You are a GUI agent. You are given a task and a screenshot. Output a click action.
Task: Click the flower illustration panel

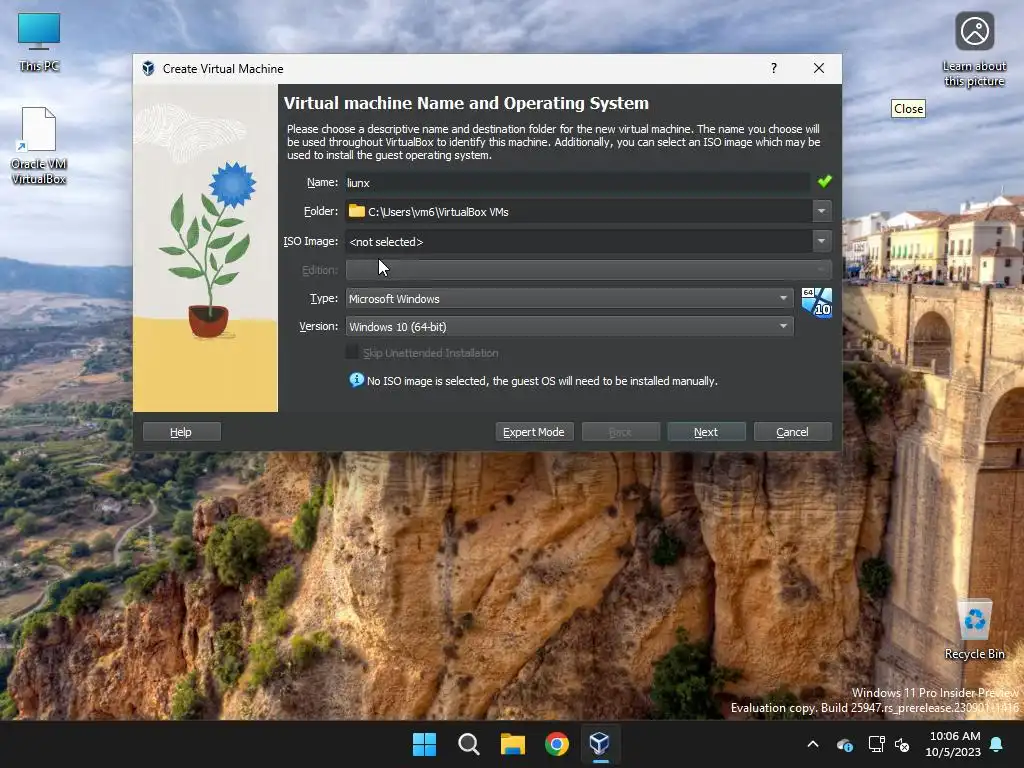206,248
